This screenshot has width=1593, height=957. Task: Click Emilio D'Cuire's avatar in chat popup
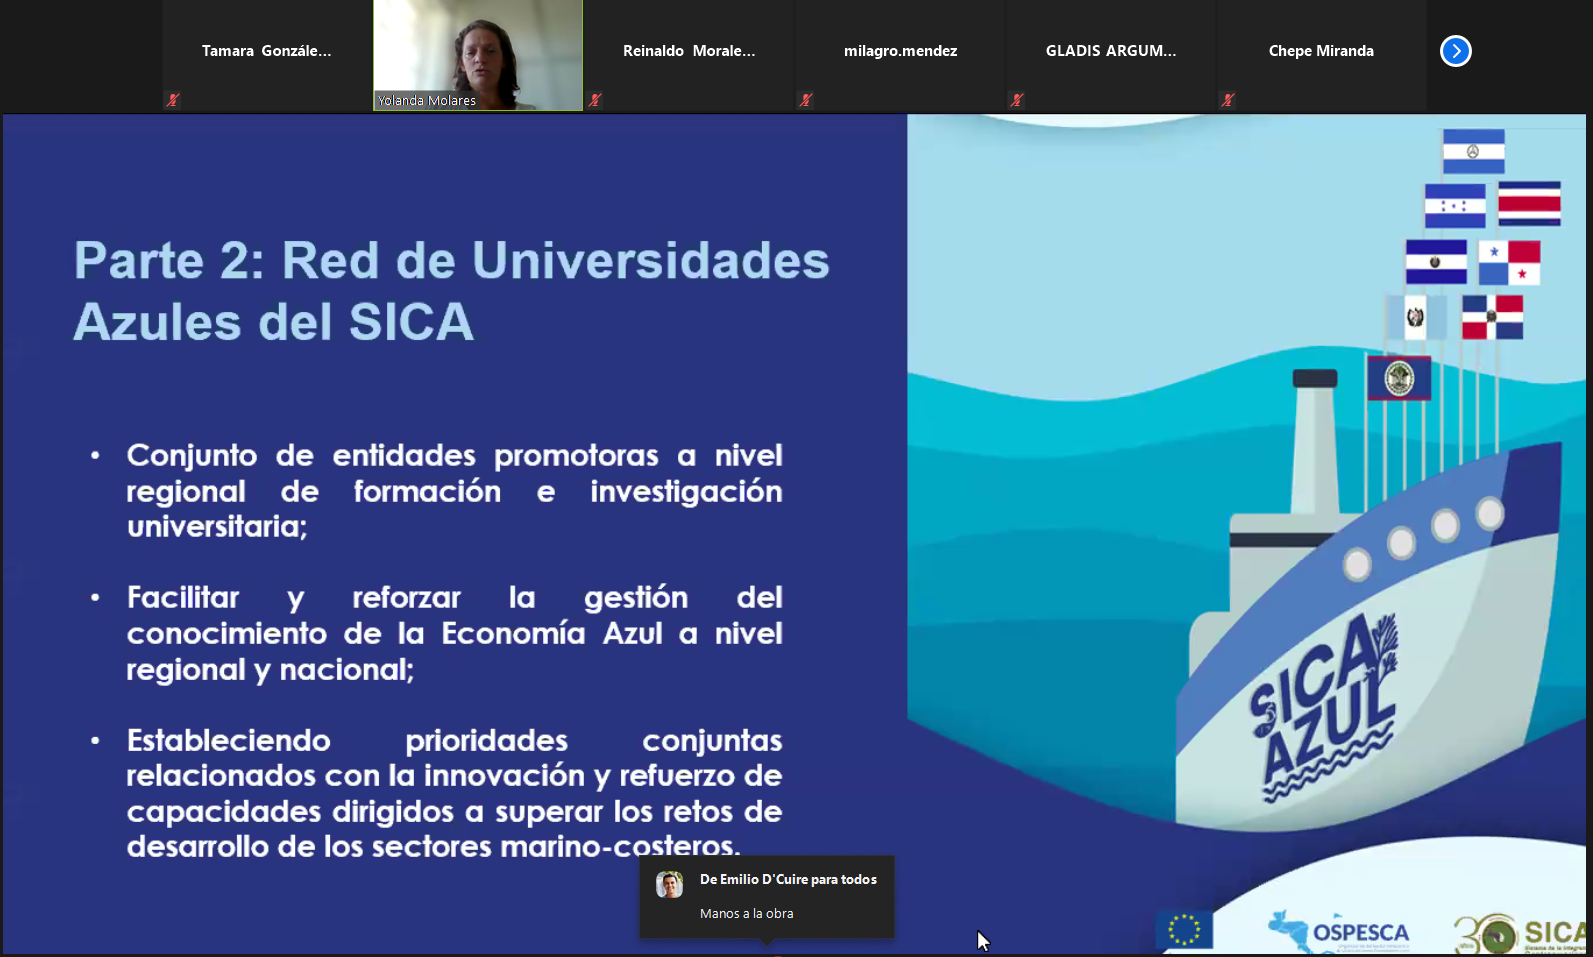point(669,884)
